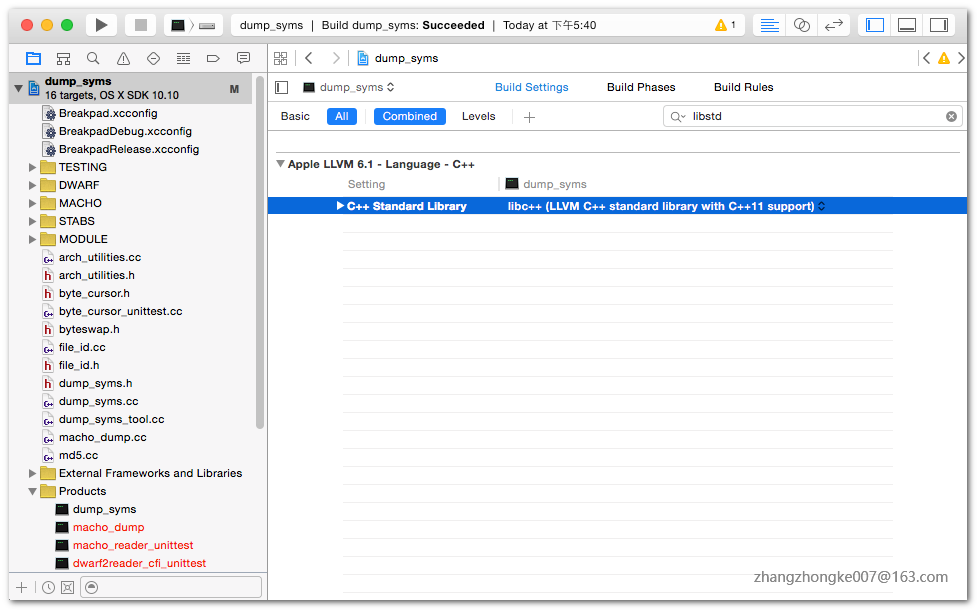Open the Project navigator
Image resolution: width=977 pixels, height=610 pixels.
[x=33, y=59]
